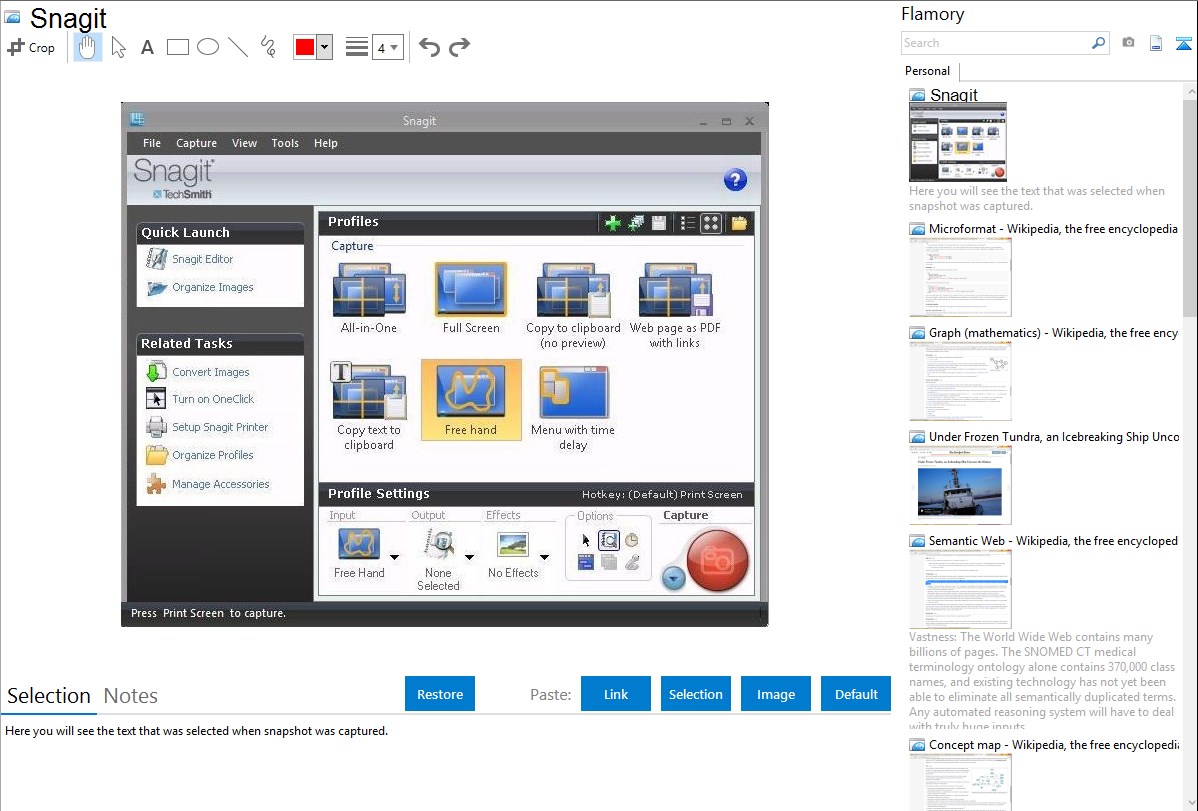
Task: Click the camera snapshot icon
Action: click(1128, 43)
